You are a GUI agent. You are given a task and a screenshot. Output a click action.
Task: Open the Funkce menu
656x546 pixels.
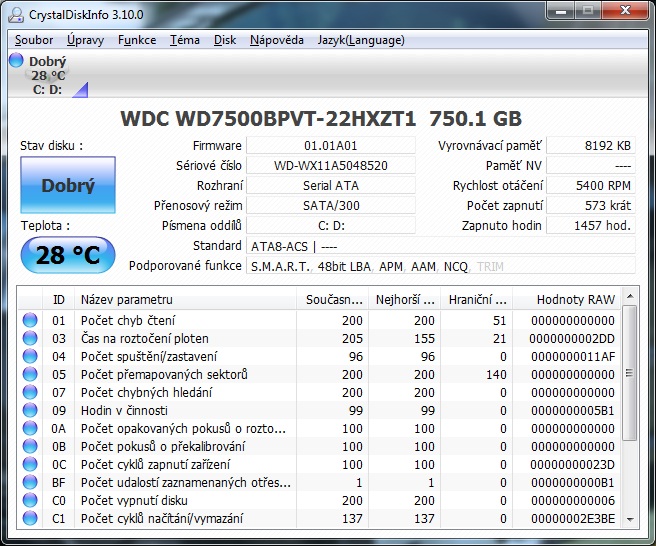pyautogui.click(x=136, y=40)
